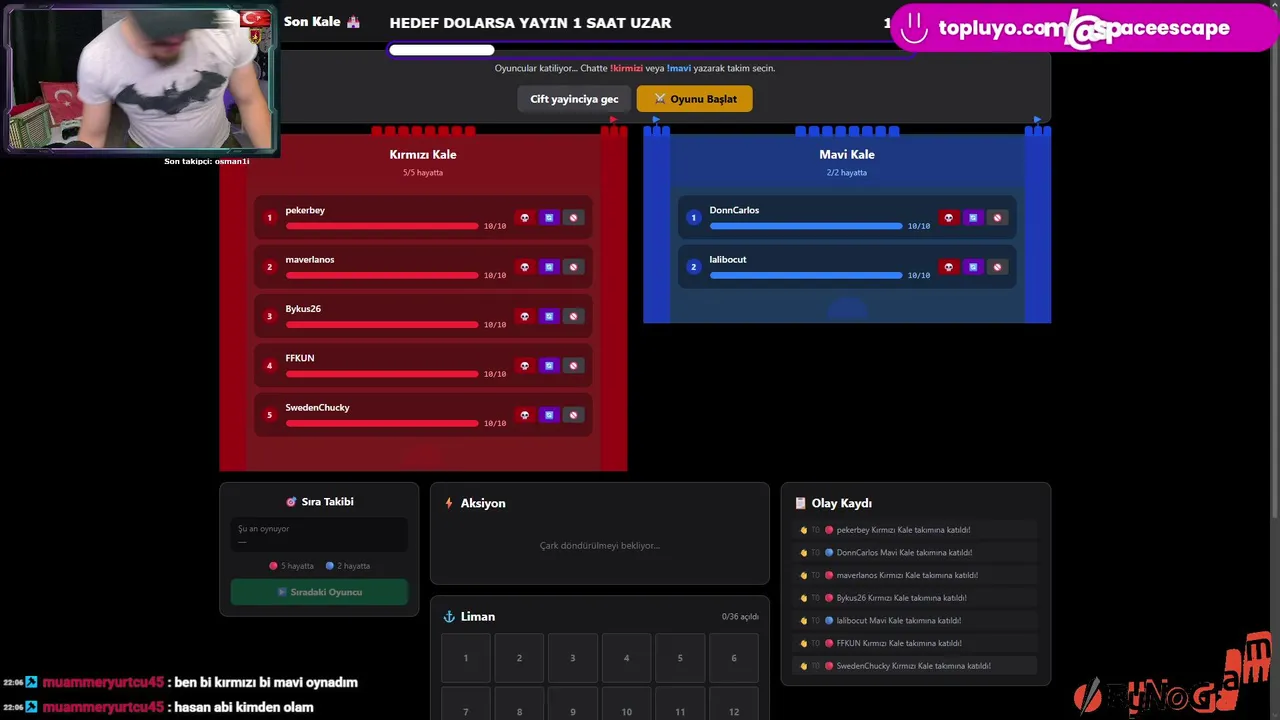Click the purple swap icon for maverlanos
The width and height of the screenshot is (1280, 720).
pos(548,267)
